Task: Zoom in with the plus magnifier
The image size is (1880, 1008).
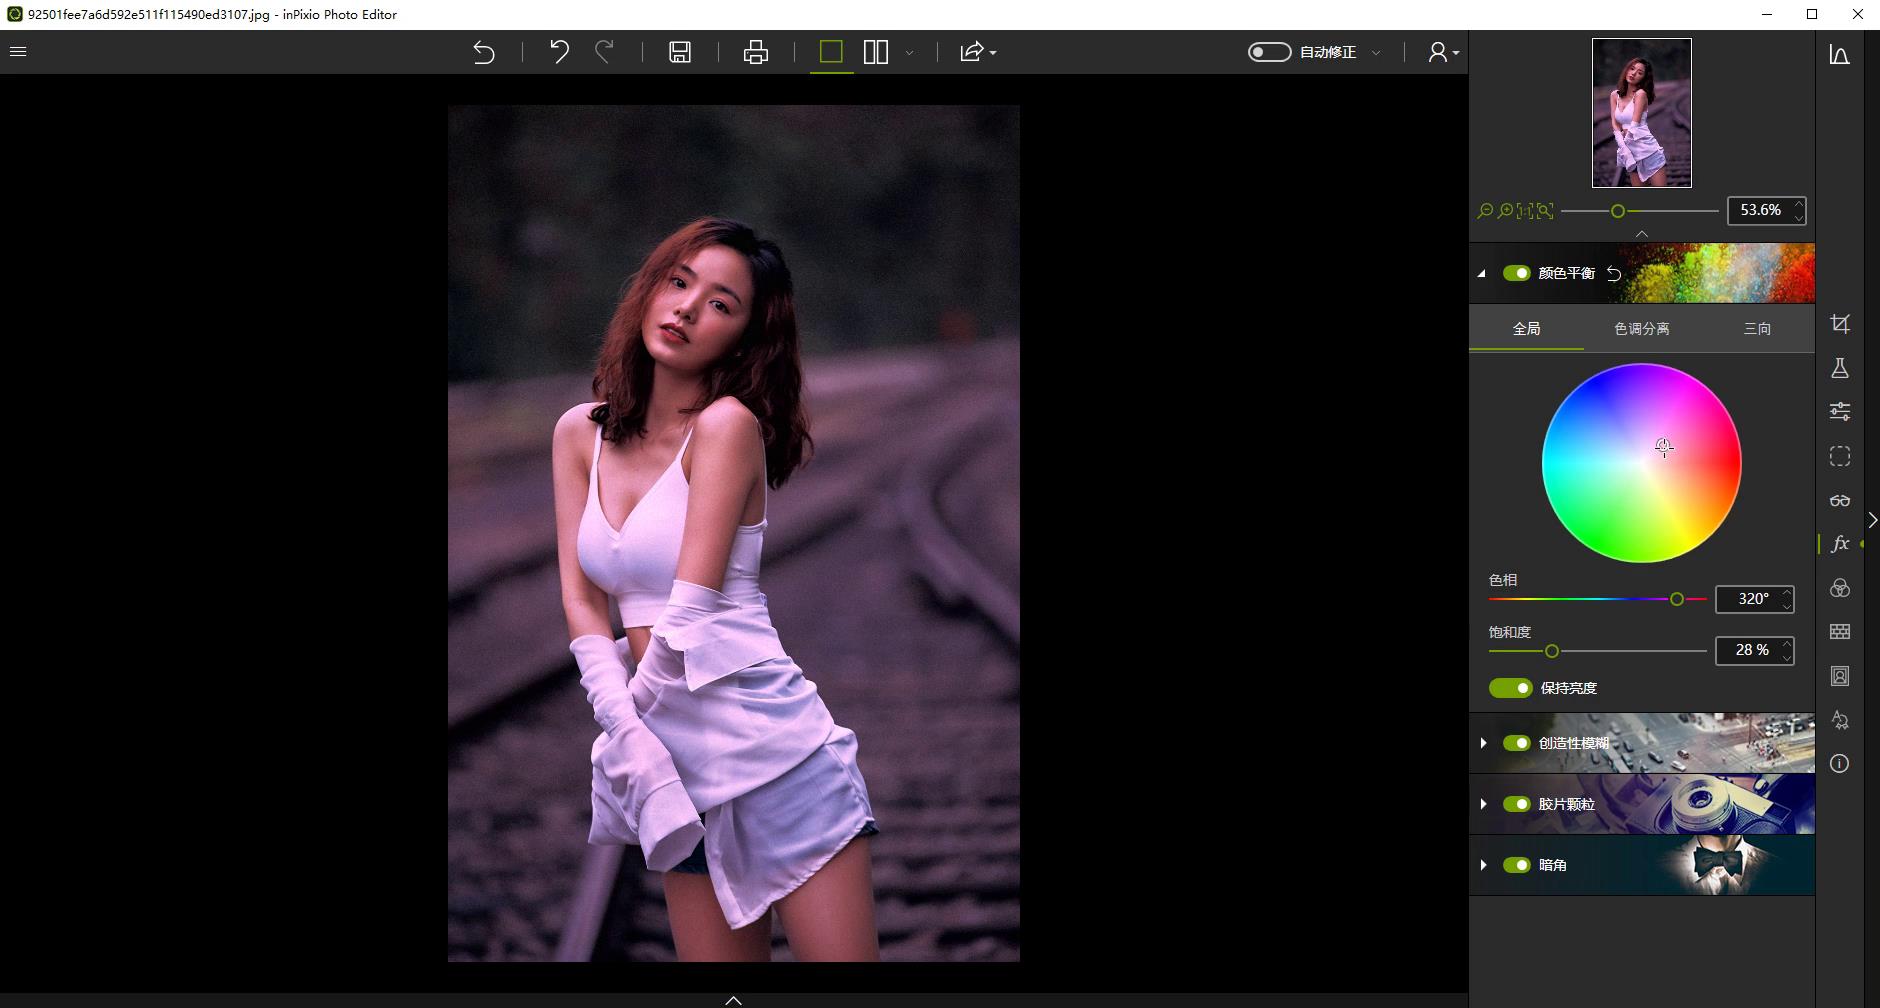Action: click(1505, 211)
